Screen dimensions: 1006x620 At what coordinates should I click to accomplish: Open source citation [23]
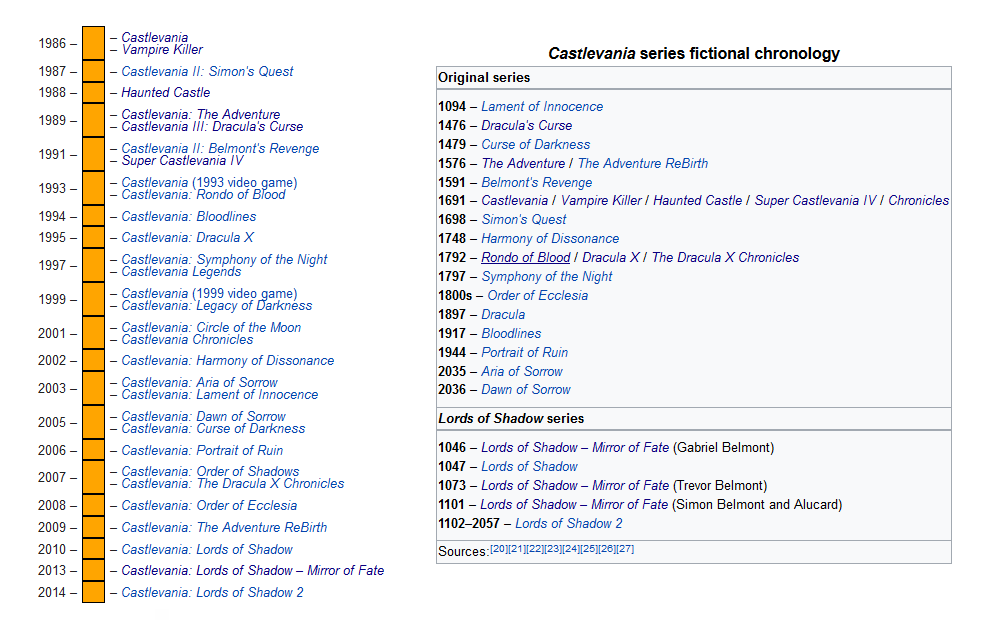coord(553,549)
